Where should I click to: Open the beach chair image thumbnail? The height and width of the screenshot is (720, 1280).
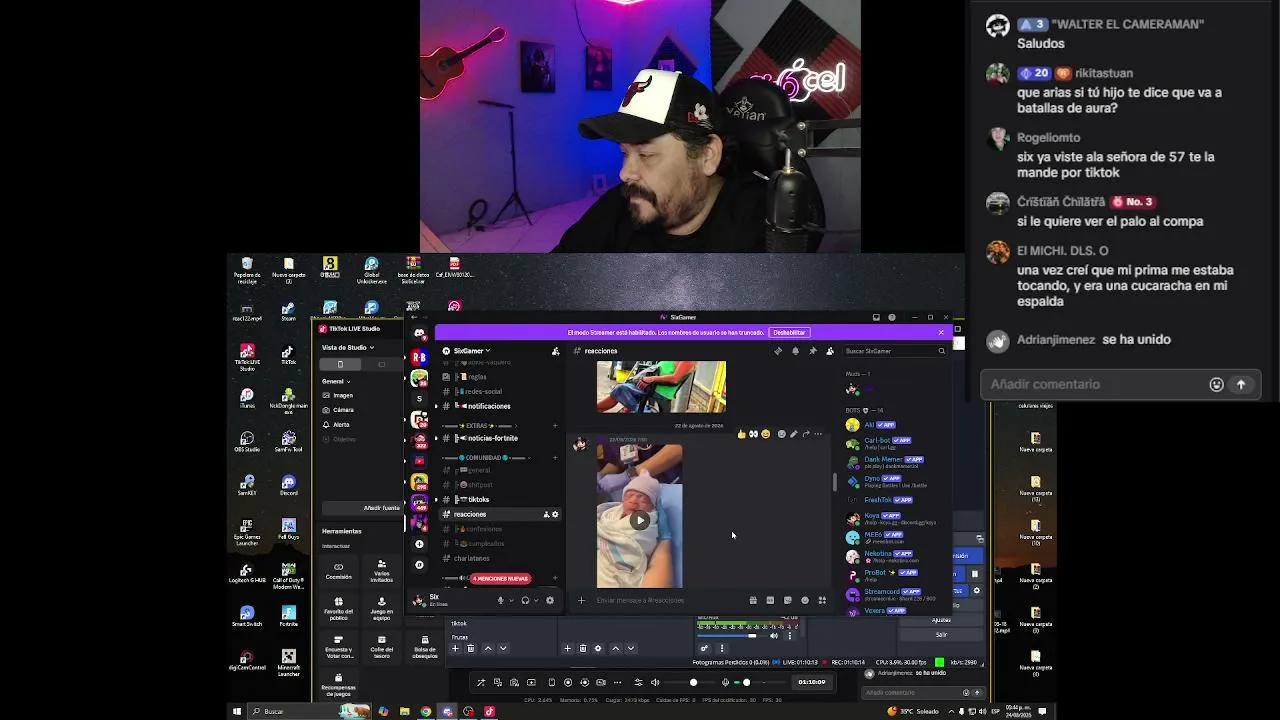point(661,387)
